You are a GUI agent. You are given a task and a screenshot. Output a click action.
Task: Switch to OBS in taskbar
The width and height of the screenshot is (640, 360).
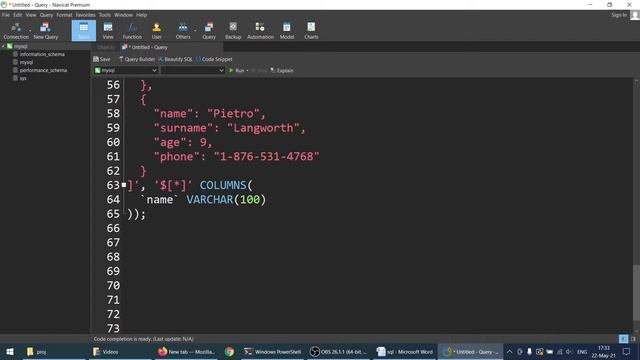[x=338, y=351]
